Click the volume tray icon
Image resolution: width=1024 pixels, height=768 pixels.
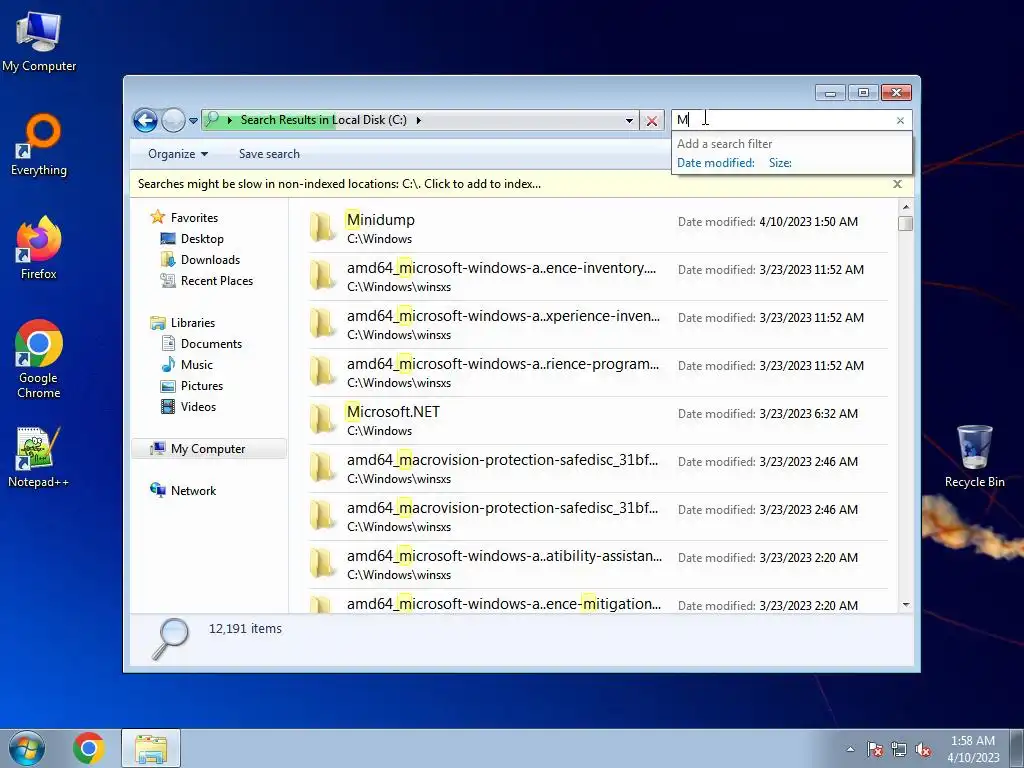923,749
